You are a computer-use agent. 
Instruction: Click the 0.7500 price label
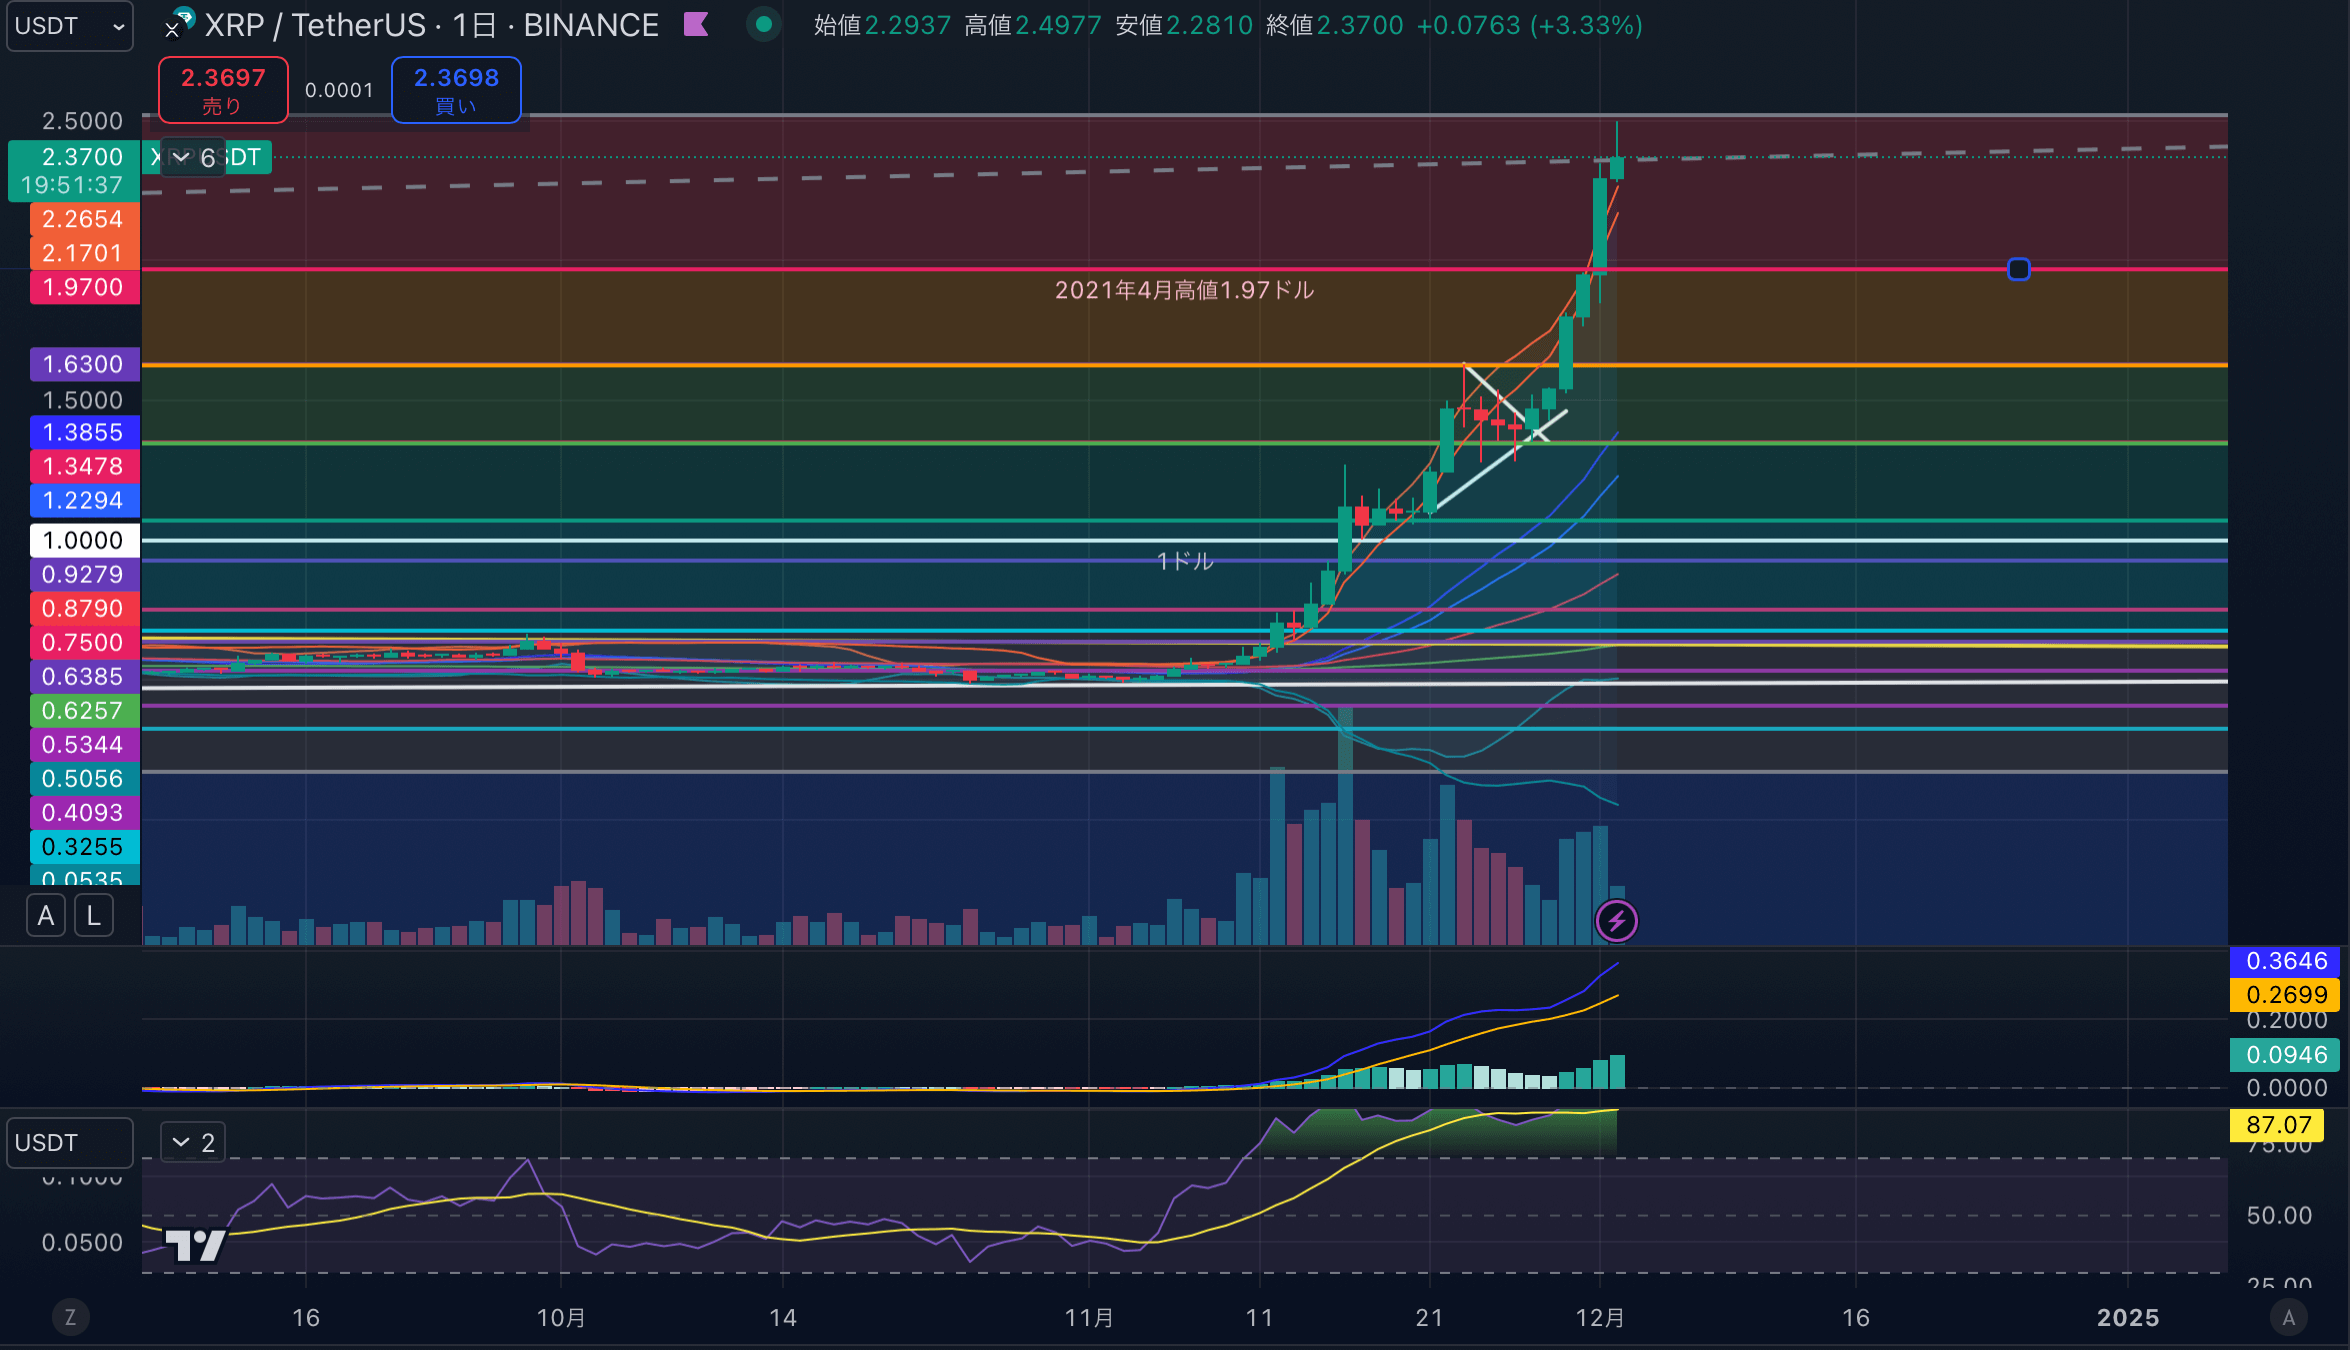84,642
